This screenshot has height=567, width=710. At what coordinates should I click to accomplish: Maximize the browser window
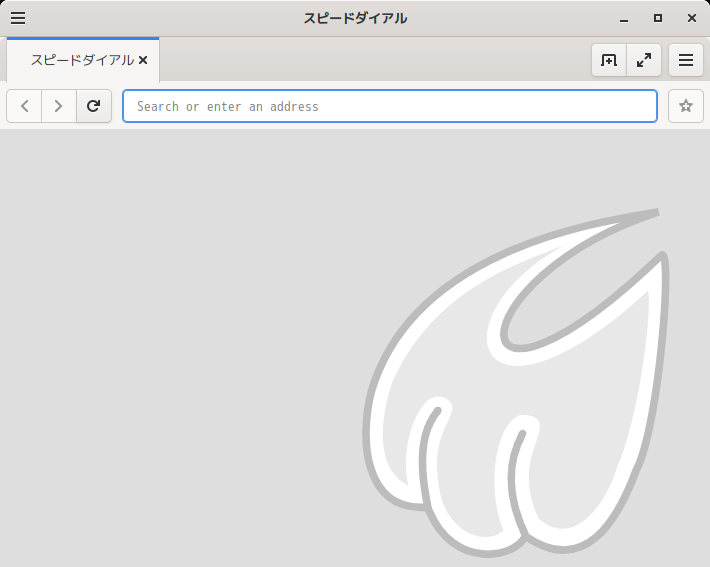point(658,18)
